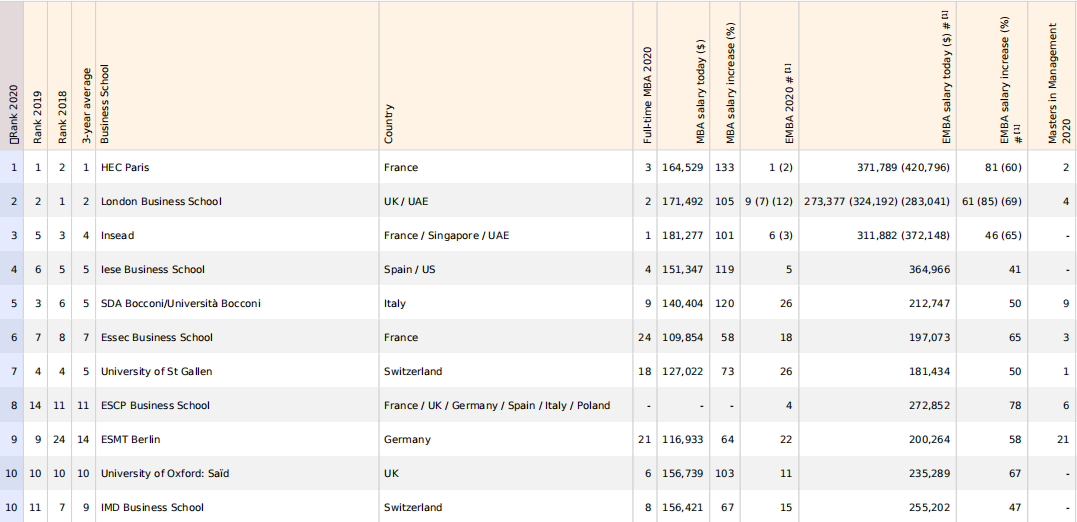The width and height of the screenshot is (1077, 522).
Task: Click the Insead school name
Action: coord(117,235)
